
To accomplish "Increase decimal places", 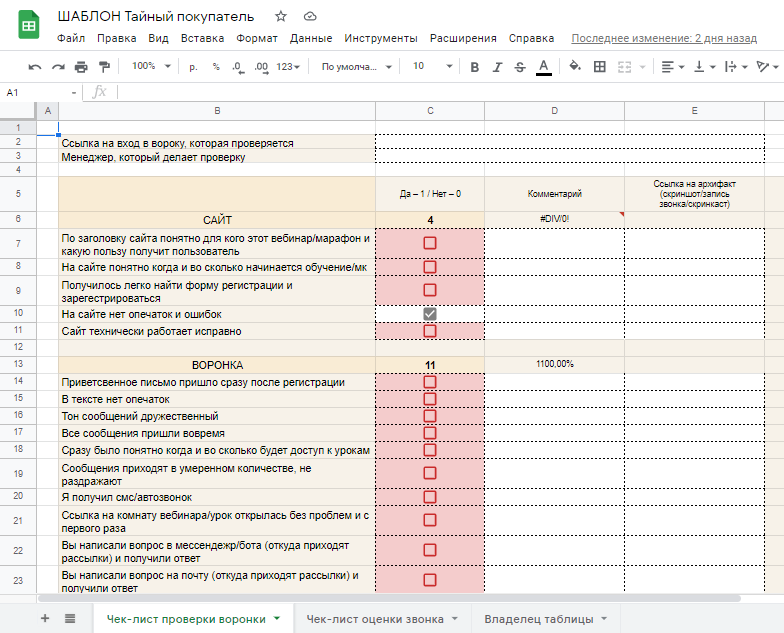I will pos(261,67).
